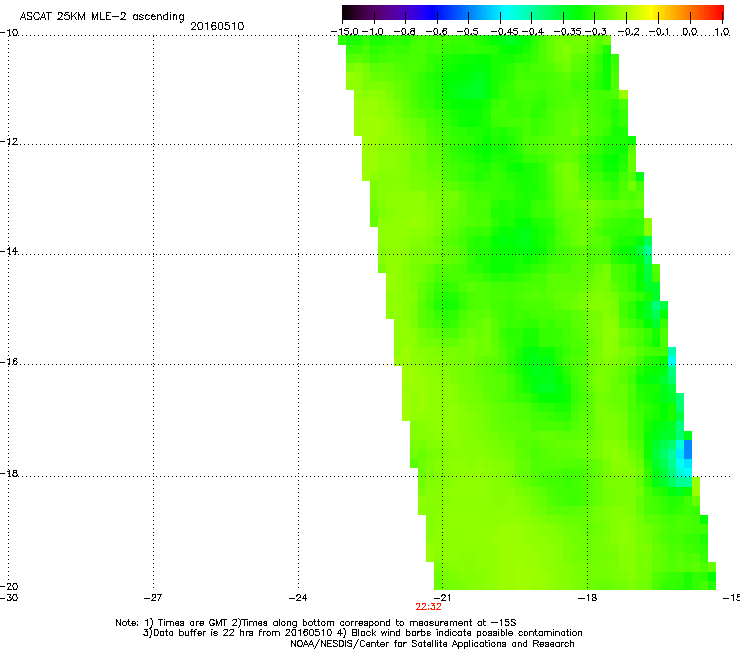Click the -15.0 colorbar tick label
This screenshot has height=650, width=740.
click(x=345, y=32)
